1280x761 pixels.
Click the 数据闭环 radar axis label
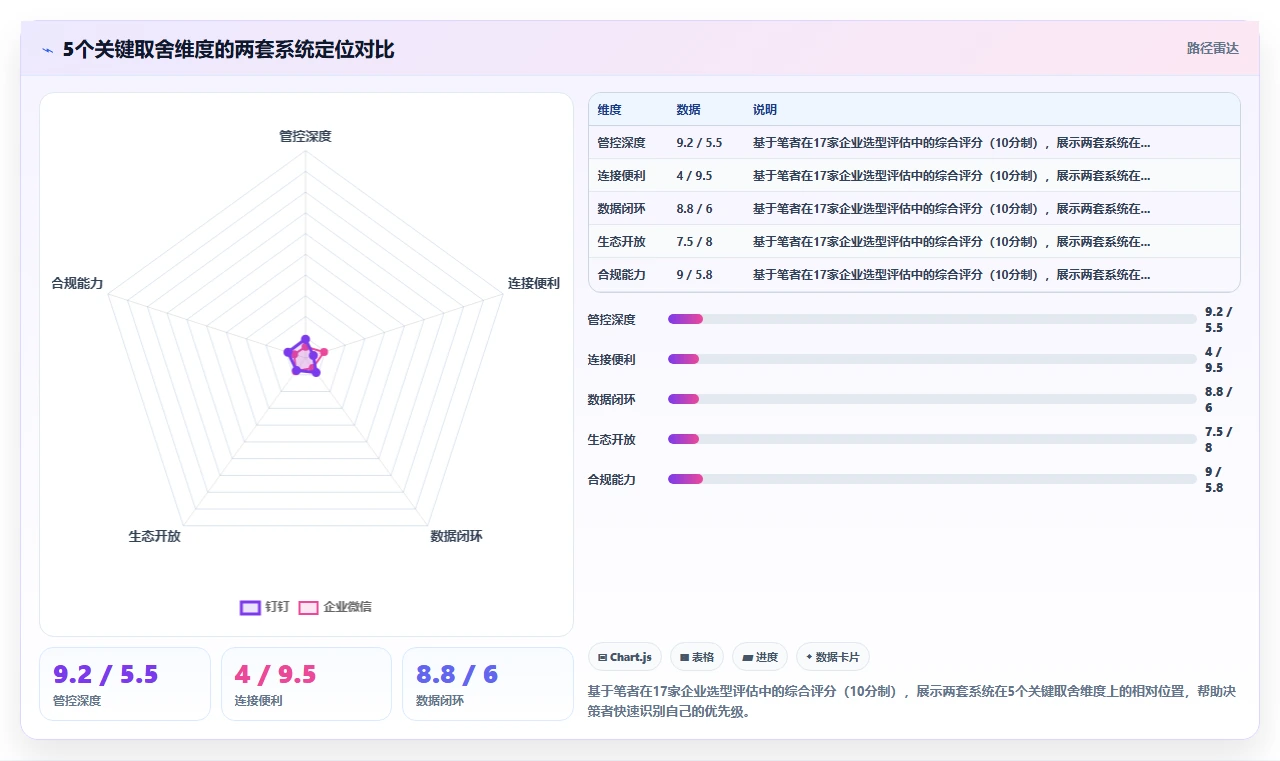click(x=456, y=536)
